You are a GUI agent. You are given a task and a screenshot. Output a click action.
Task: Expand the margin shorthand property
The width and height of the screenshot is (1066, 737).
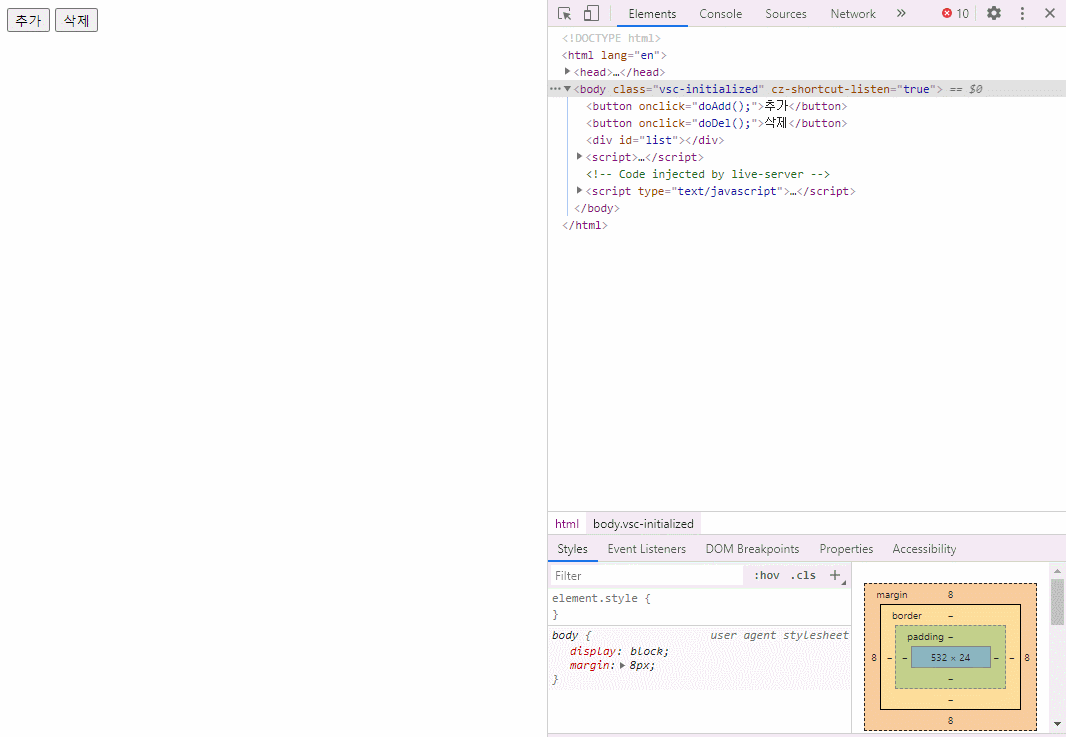pyautogui.click(x=622, y=666)
